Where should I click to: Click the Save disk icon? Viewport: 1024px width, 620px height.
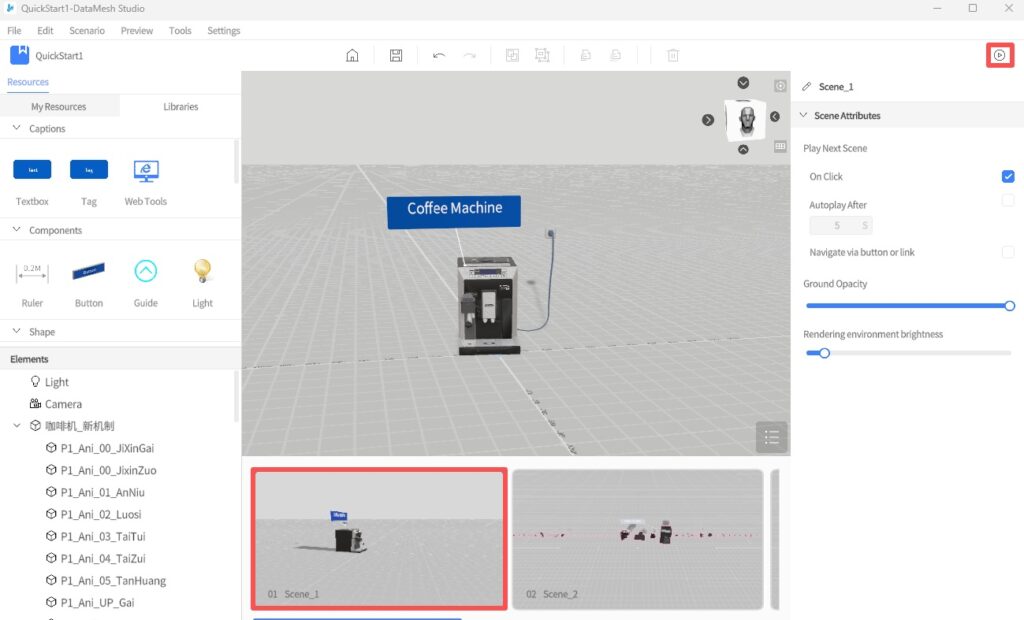[396, 56]
